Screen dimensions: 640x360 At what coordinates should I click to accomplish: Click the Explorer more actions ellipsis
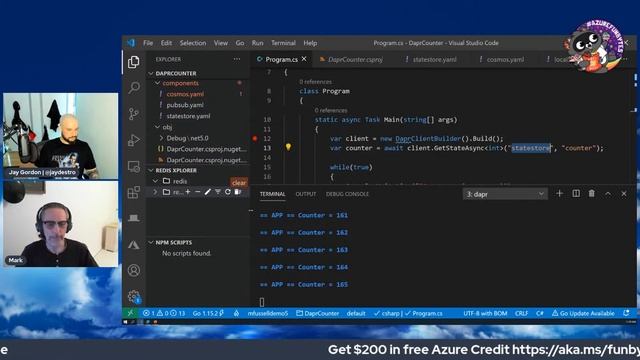(x=237, y=59)
